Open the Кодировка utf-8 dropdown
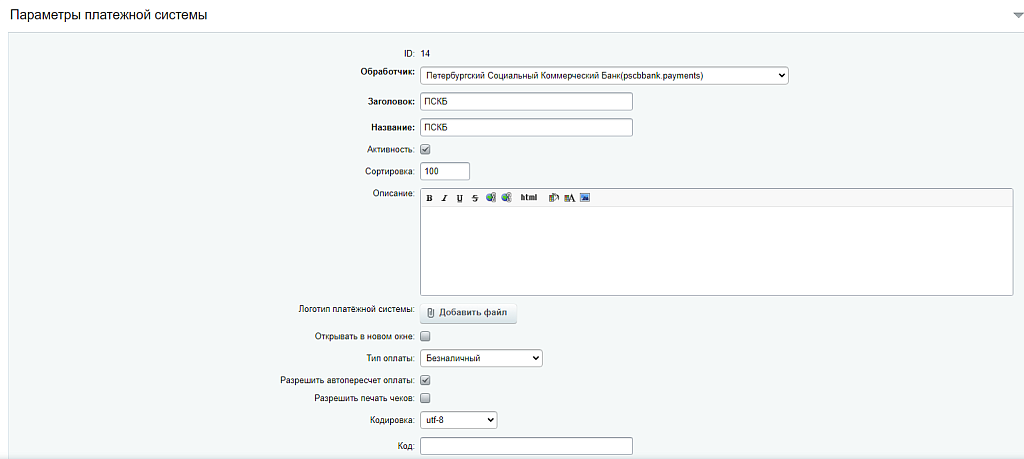The width and height of the screenshot is (1024, 459). tap(458, 421)
